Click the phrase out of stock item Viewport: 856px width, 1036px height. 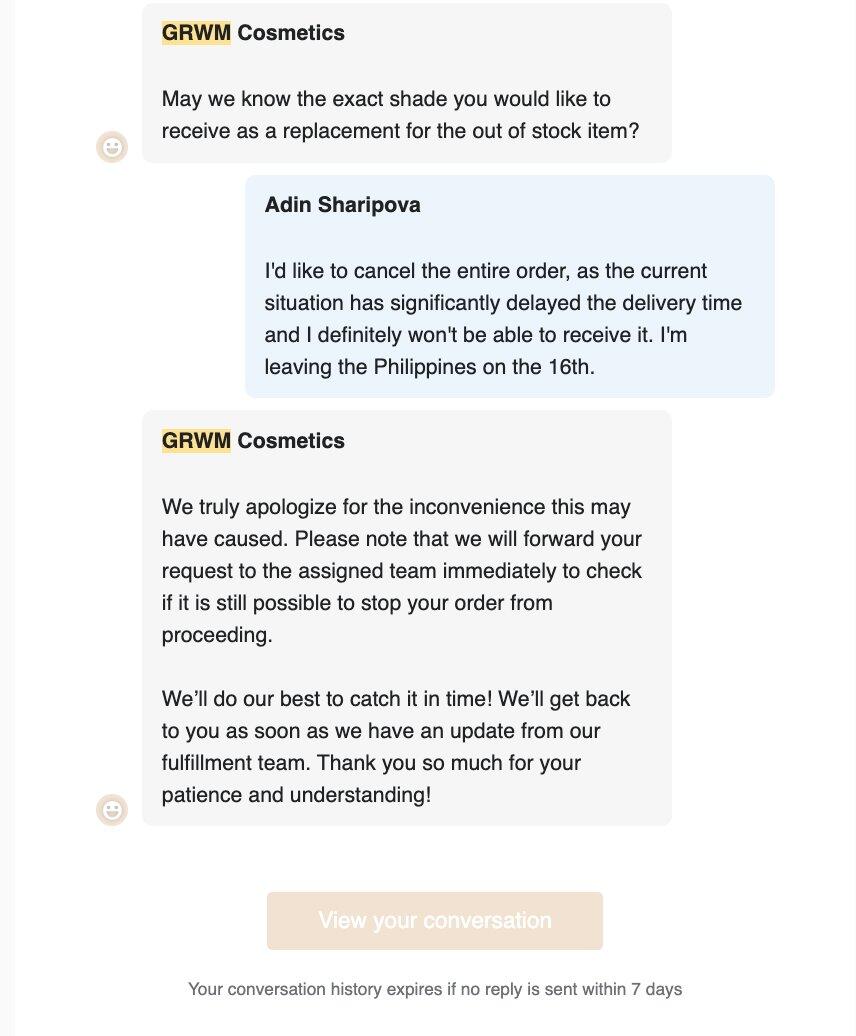(556, 131)
